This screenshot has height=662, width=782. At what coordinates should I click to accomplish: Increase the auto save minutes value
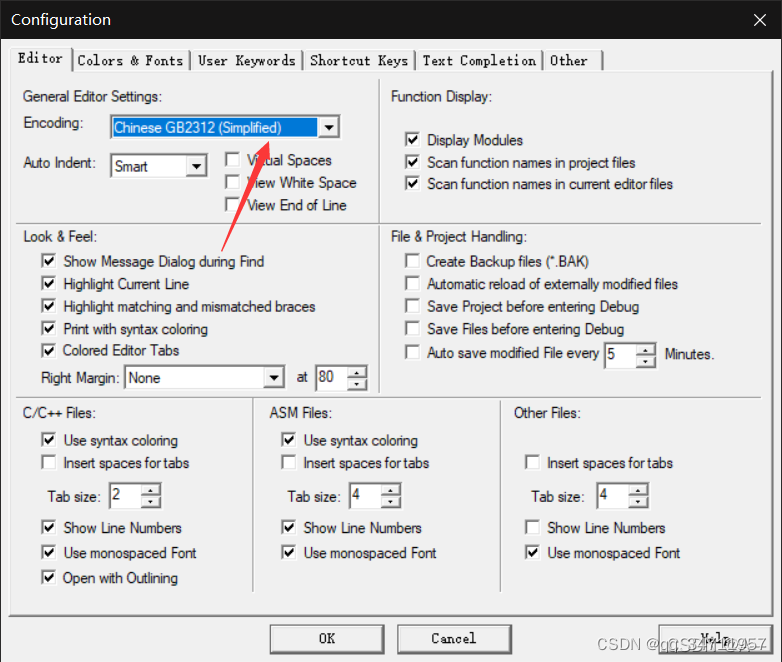(x=645, y=350)
